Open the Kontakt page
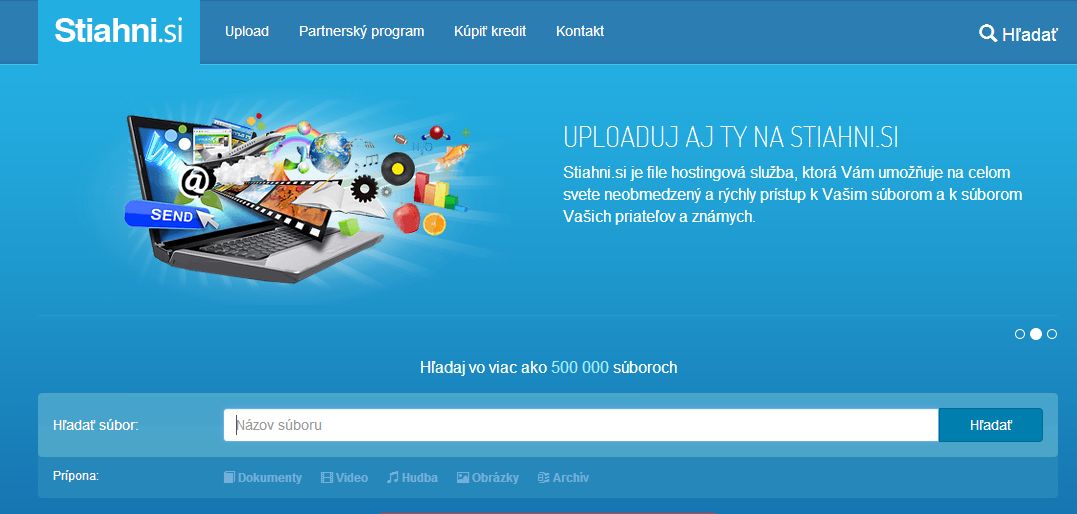The image size is (1077, 514). pos(580,32)
